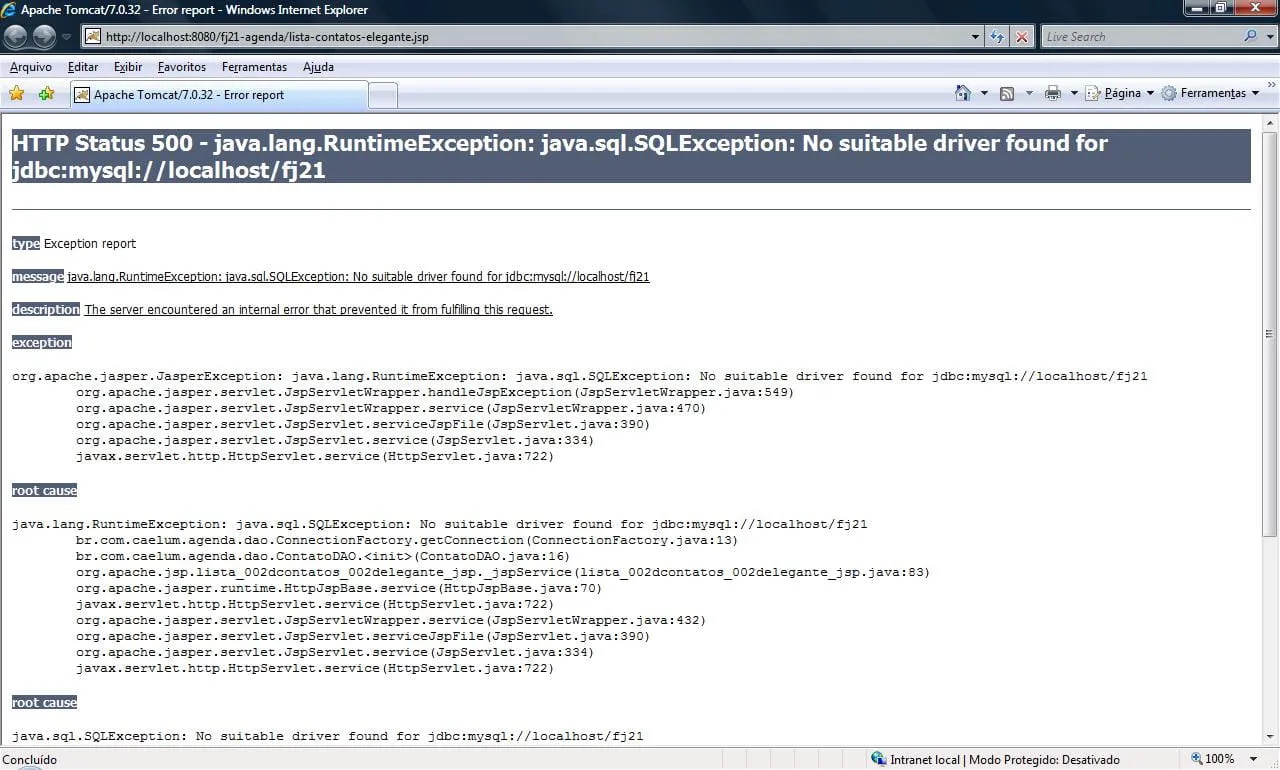The height and width of the screenshot is (770, 1280).
Task: Click the lista_002dcontatos_002delegante_jsp stack line
Action: pos(503,572)
